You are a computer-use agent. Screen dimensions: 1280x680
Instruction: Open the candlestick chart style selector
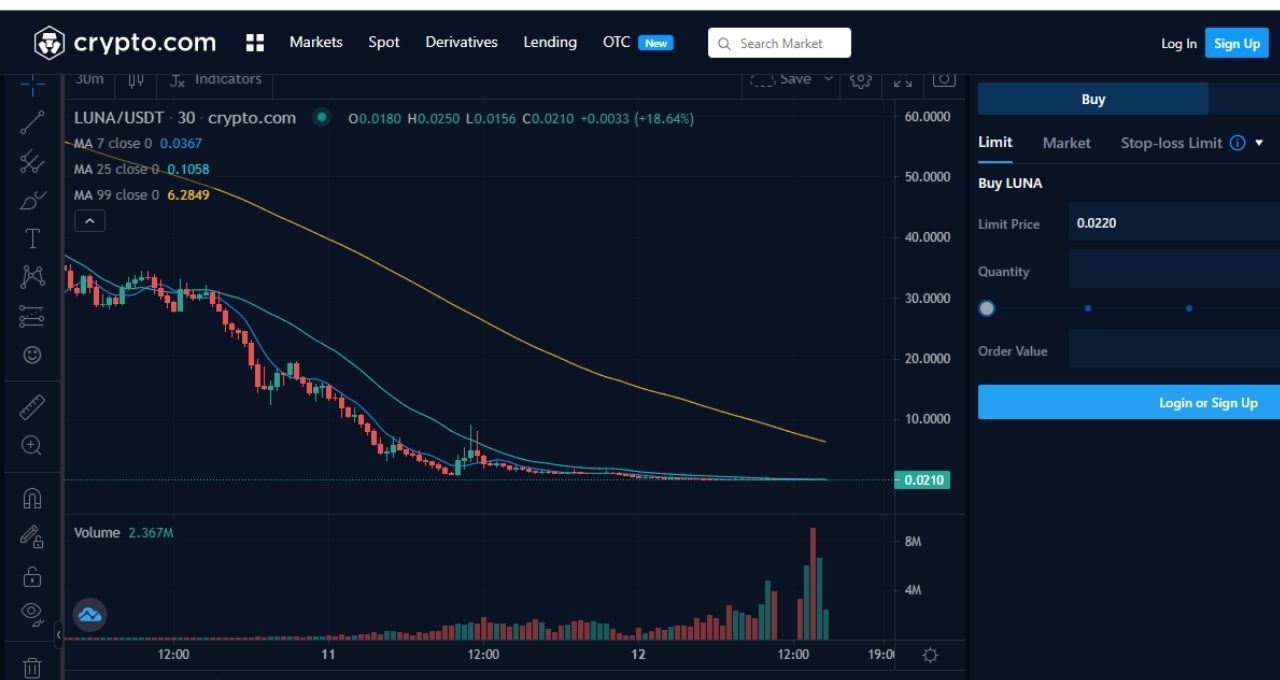[x=137, y=80]
